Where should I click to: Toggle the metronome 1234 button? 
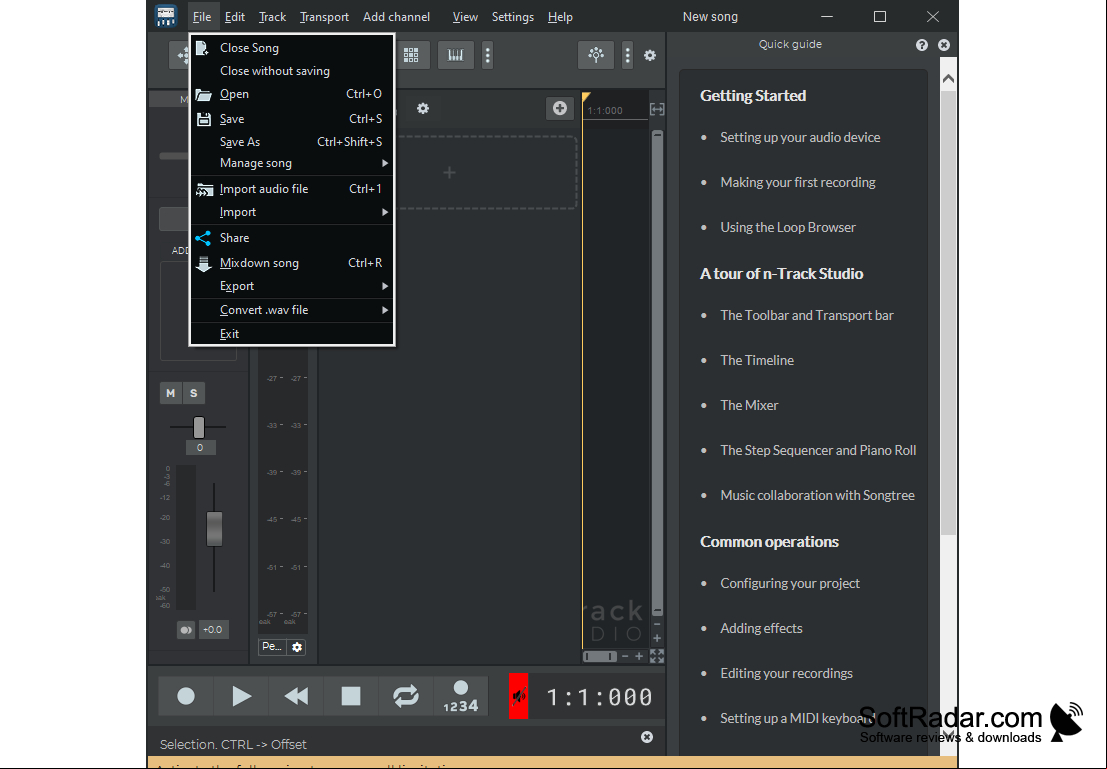coord(460,696)
